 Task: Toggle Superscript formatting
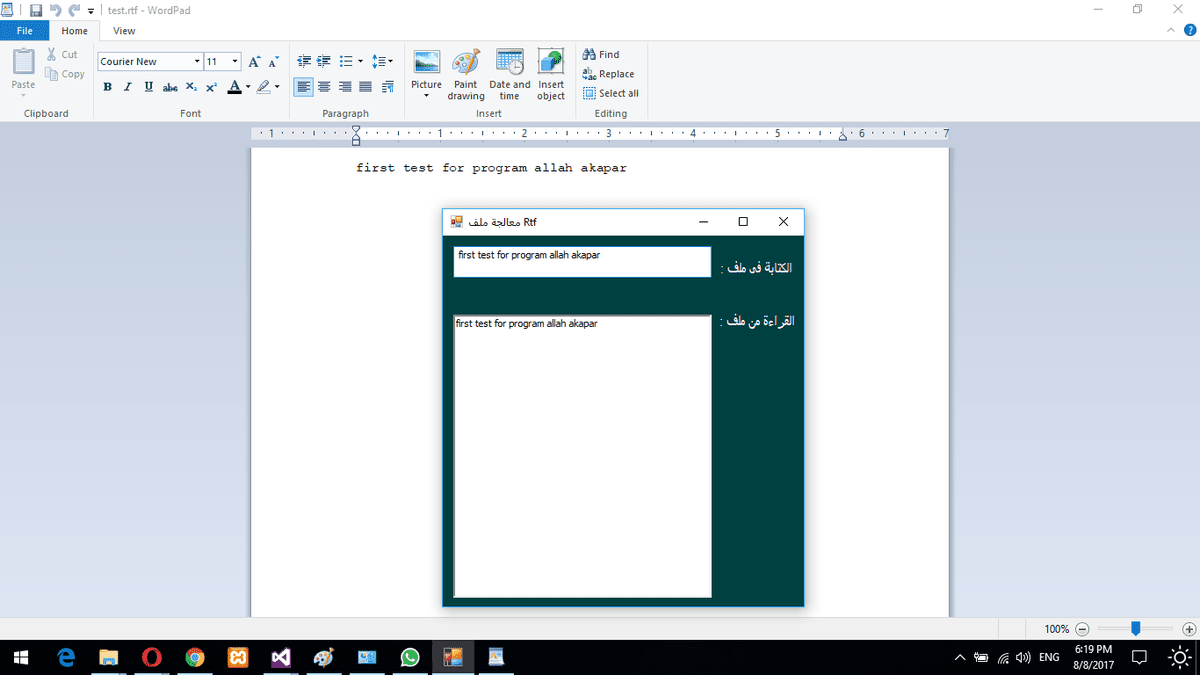211,87
